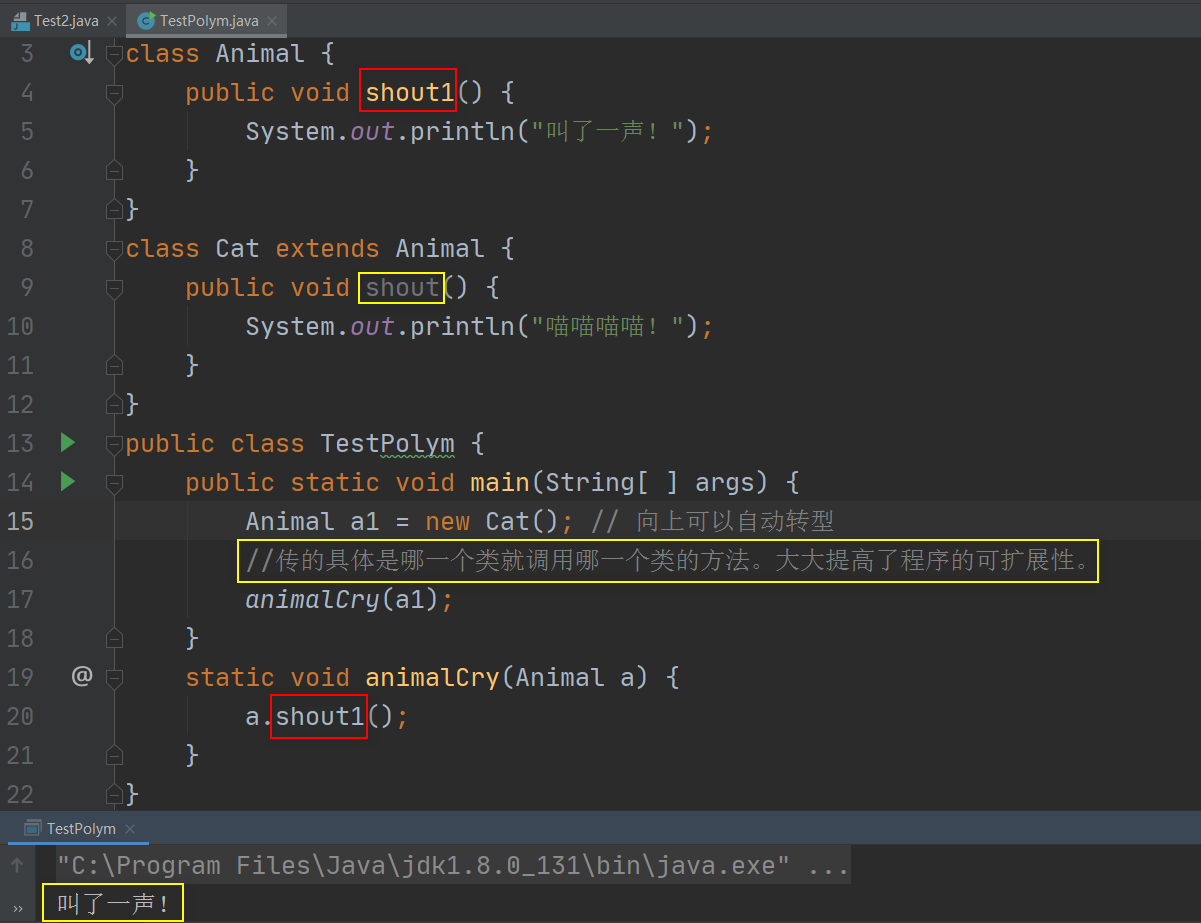Click line number 15 in the gutter
Viewport: 1201px width, 923px height.
pyautogui.click(x=20, y=521)
